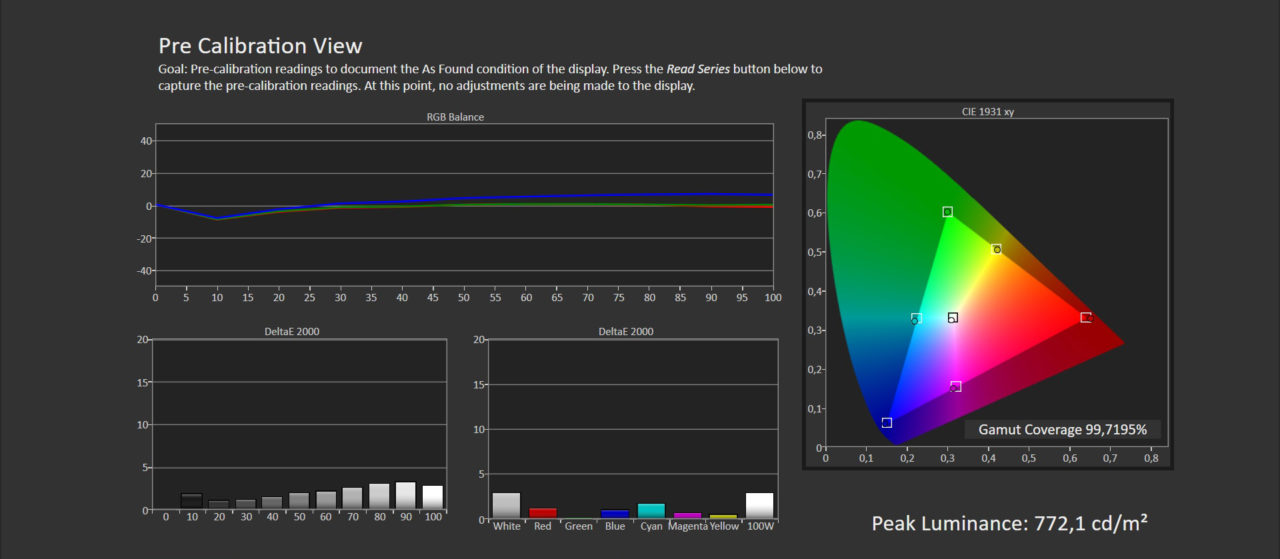Click the Blue bar in DeltaE chart
Viewport: 1280px width, 559px height.
pos(615,514)
